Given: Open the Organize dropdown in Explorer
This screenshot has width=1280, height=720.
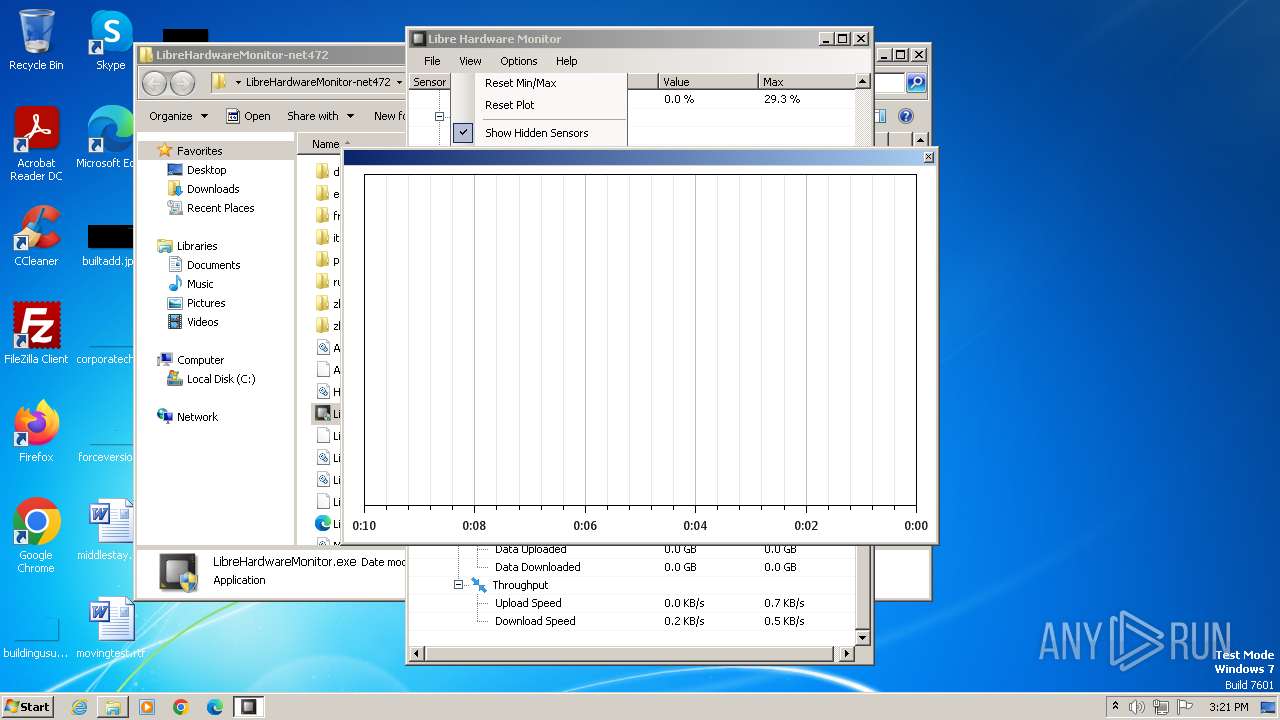Looking at the screenshot, I should coord(178,116).
